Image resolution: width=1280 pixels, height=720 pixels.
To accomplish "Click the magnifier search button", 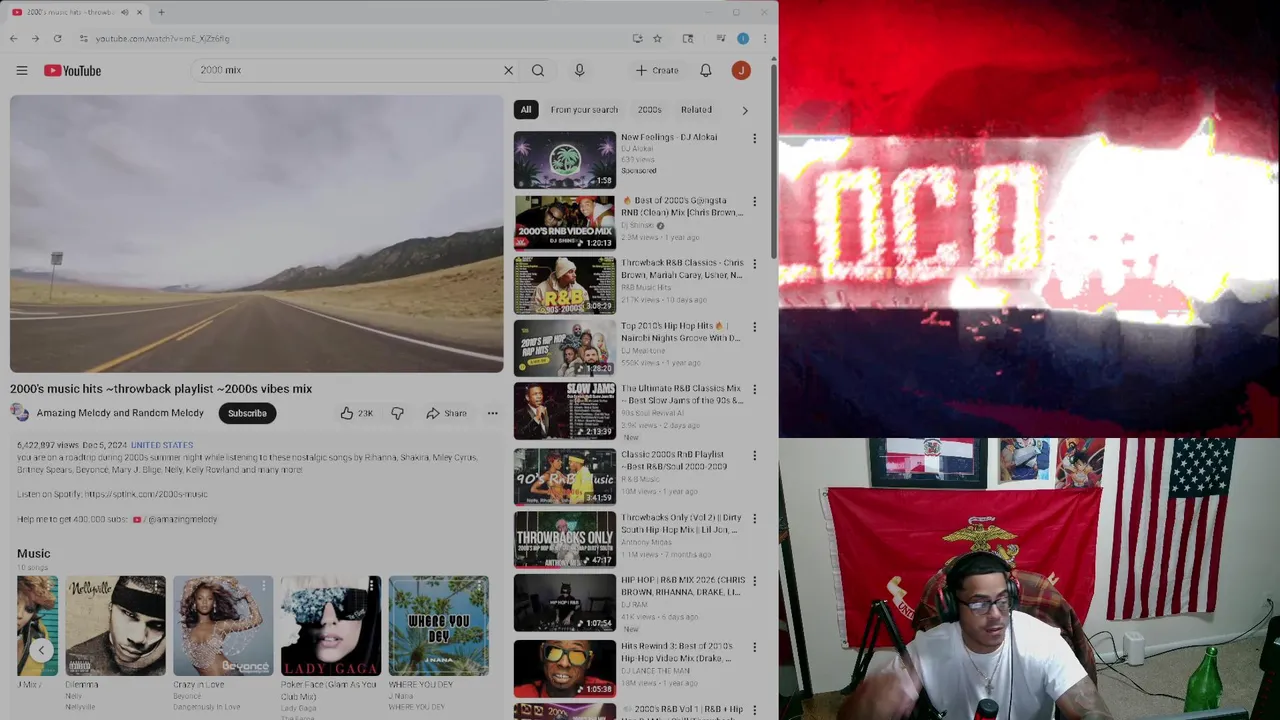I will coord(538,70).
